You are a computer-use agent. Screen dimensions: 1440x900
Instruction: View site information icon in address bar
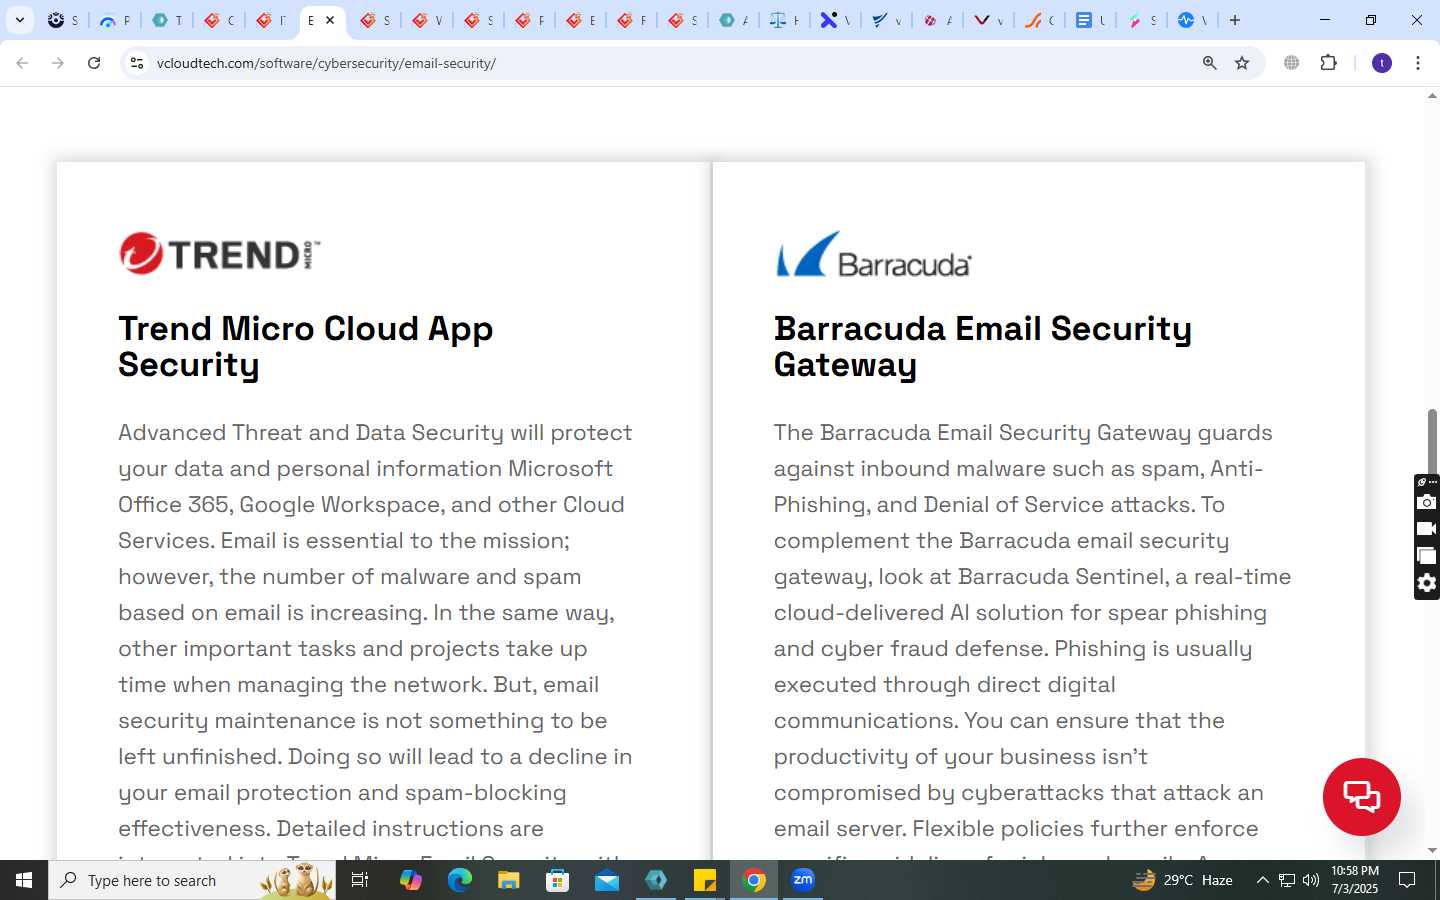coord(137,63)
